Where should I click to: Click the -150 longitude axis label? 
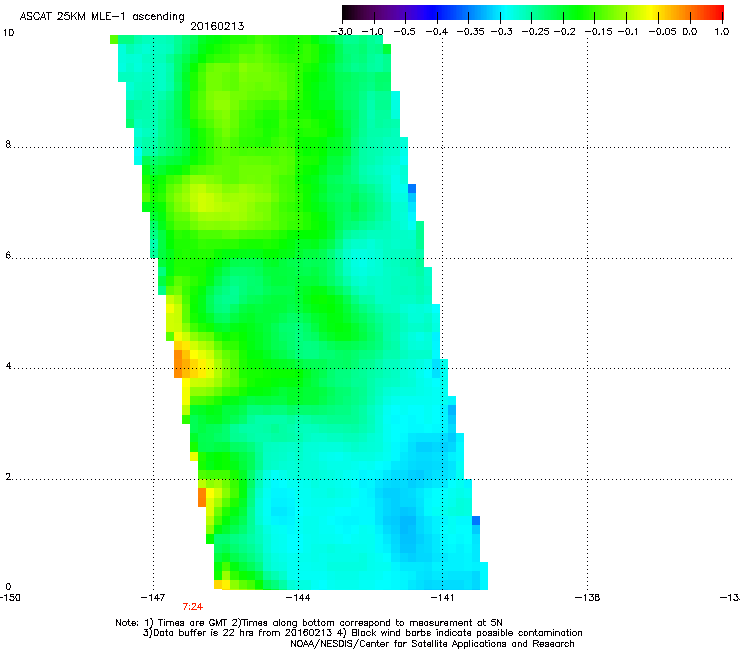[x=10, y=598]
